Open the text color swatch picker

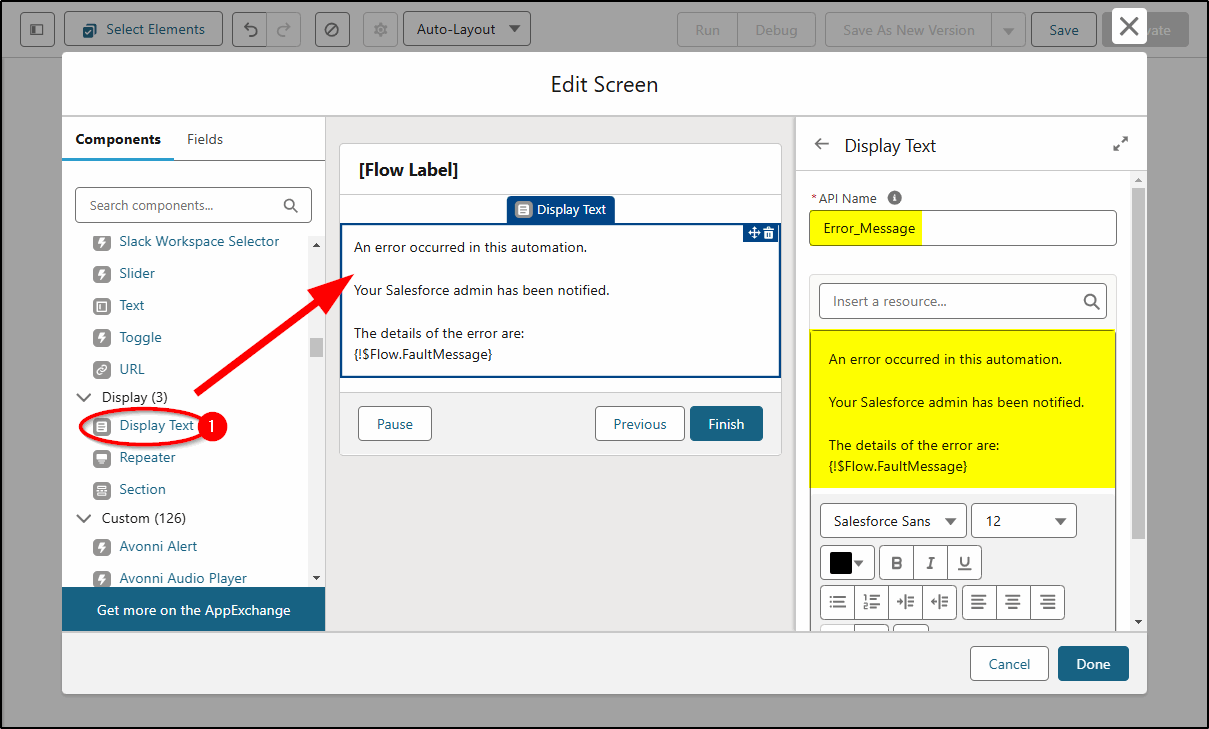pyautogui.click(x=846, y=562)
